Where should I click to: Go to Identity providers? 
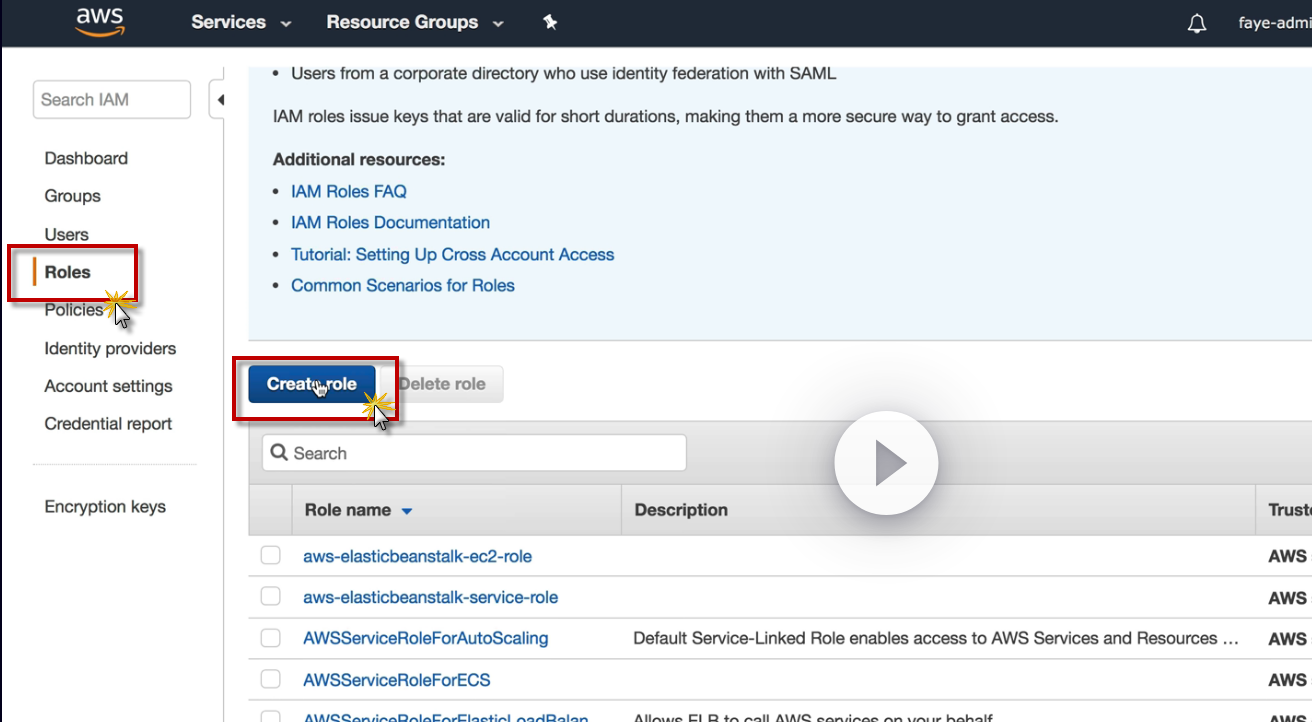[x=110, y=348]
